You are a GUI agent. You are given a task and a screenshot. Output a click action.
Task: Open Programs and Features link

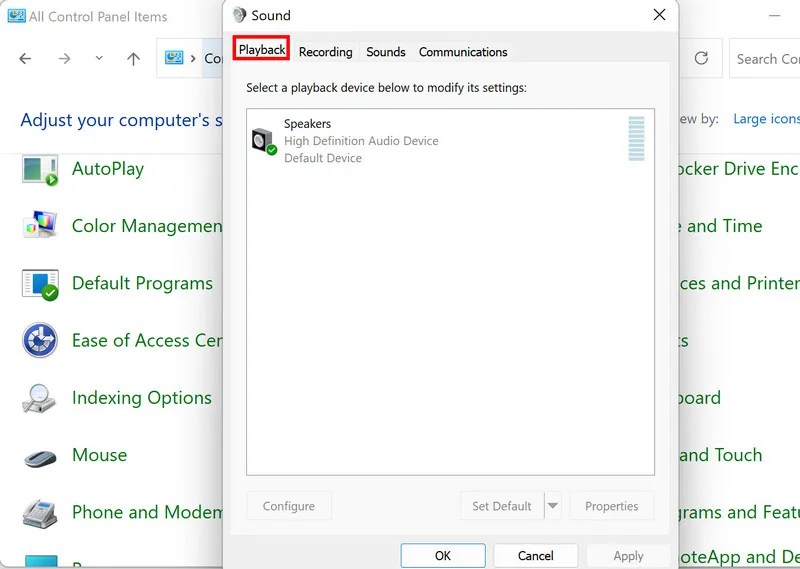[739, 512]
